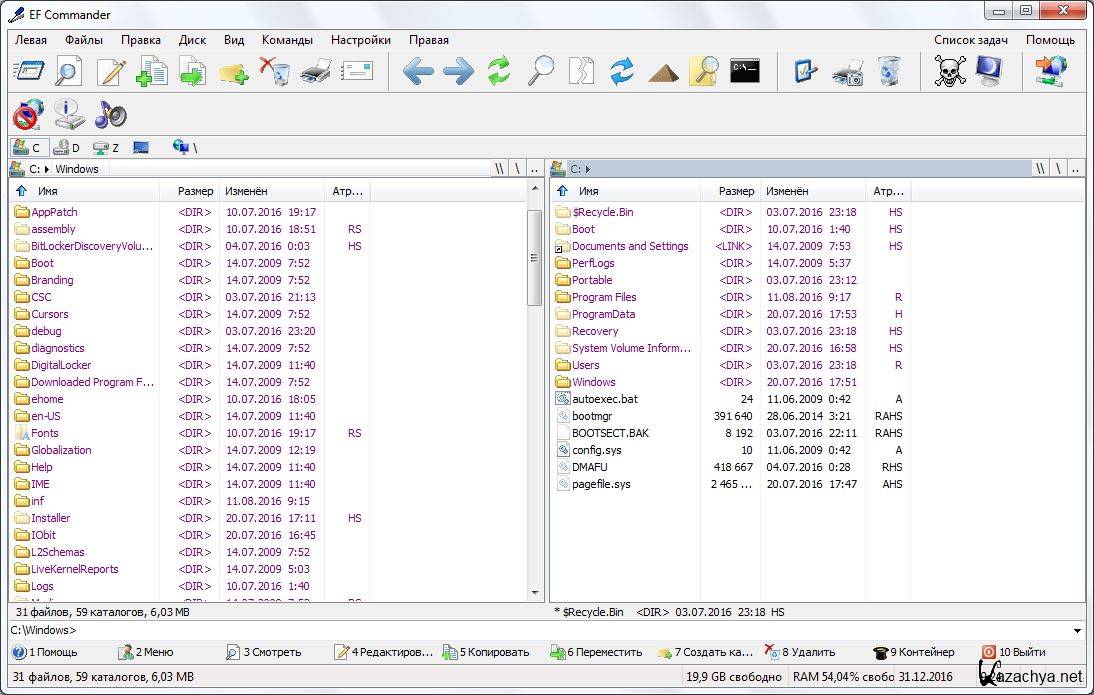This screenshot has width=1094, height=695.
Task: Open the command line history dropdown
Action: 1077,631
